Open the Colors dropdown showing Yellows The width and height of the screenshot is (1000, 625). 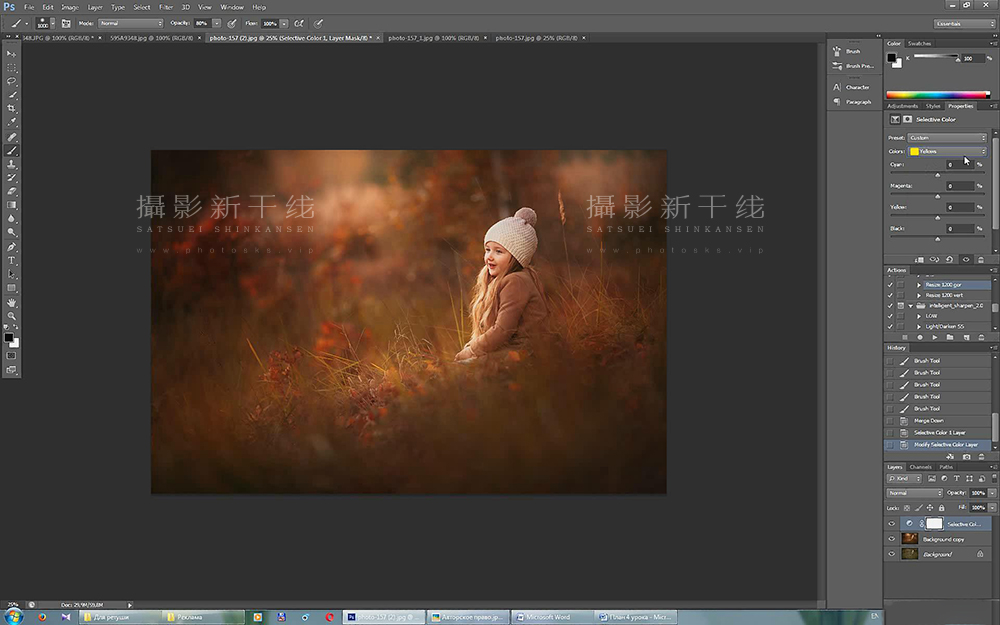coord(947,152)
